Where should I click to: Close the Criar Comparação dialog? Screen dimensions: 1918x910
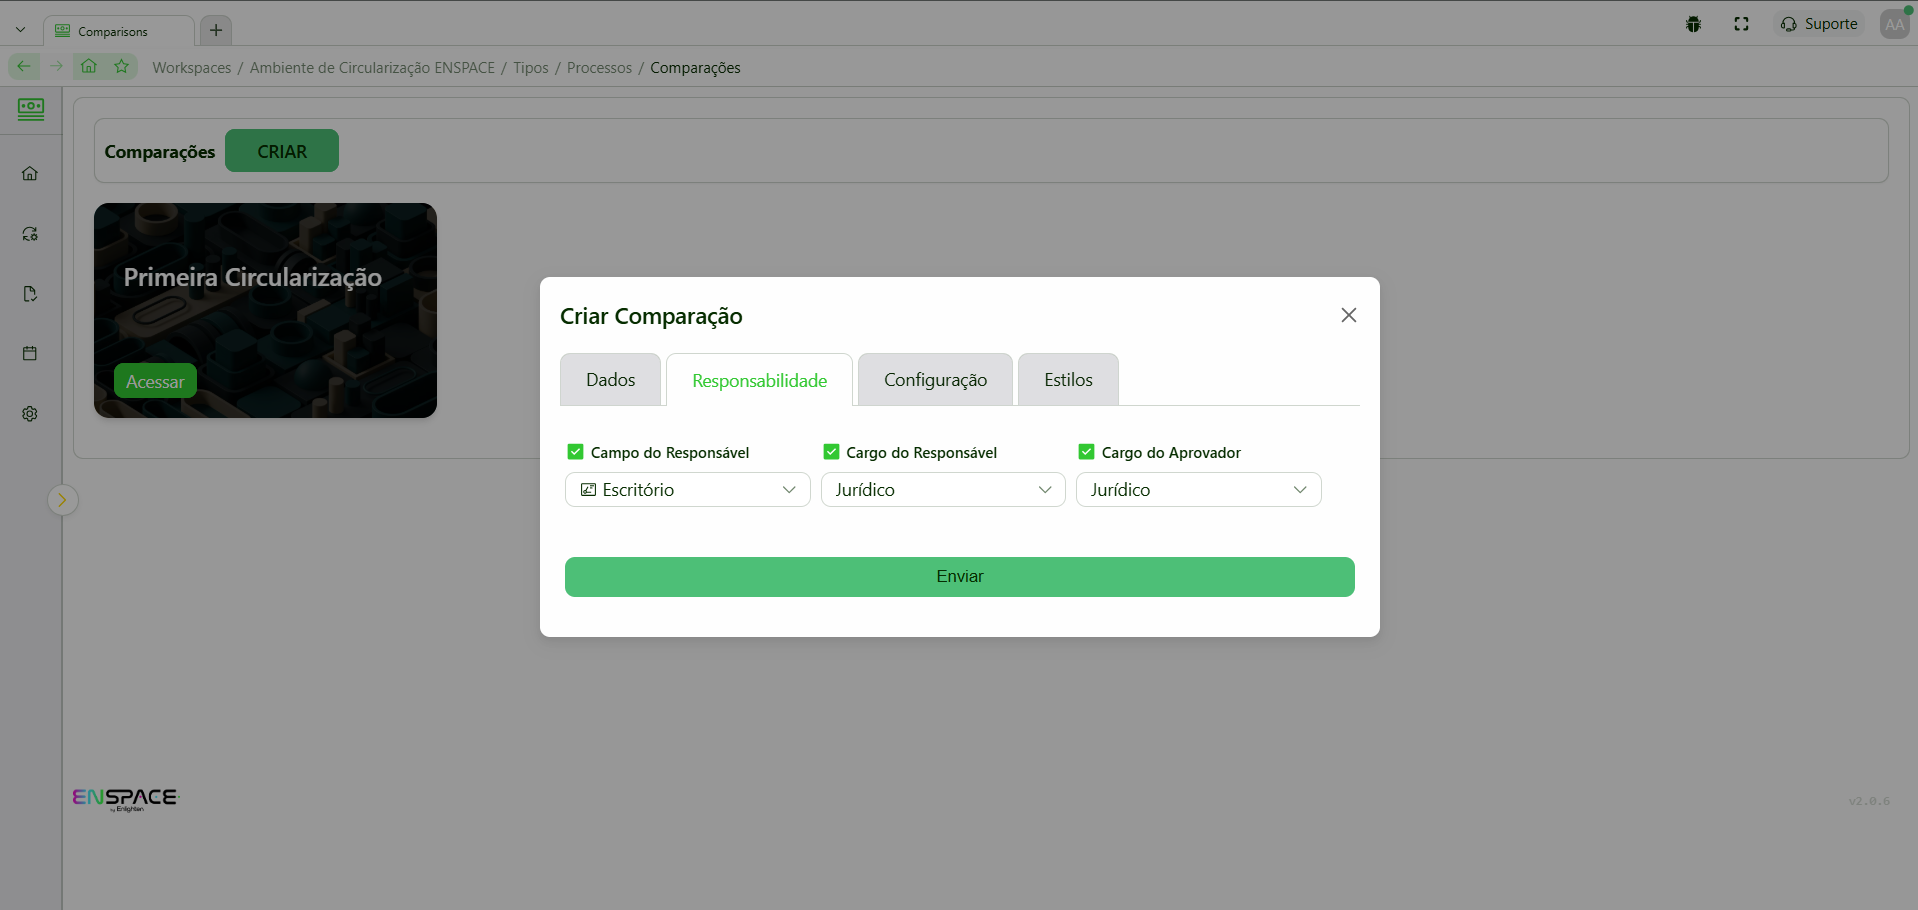(x=1348, y=316)
